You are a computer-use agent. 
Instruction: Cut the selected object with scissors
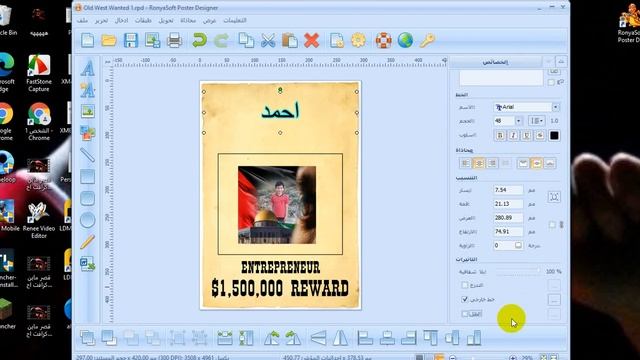click(x=268, y=40)
